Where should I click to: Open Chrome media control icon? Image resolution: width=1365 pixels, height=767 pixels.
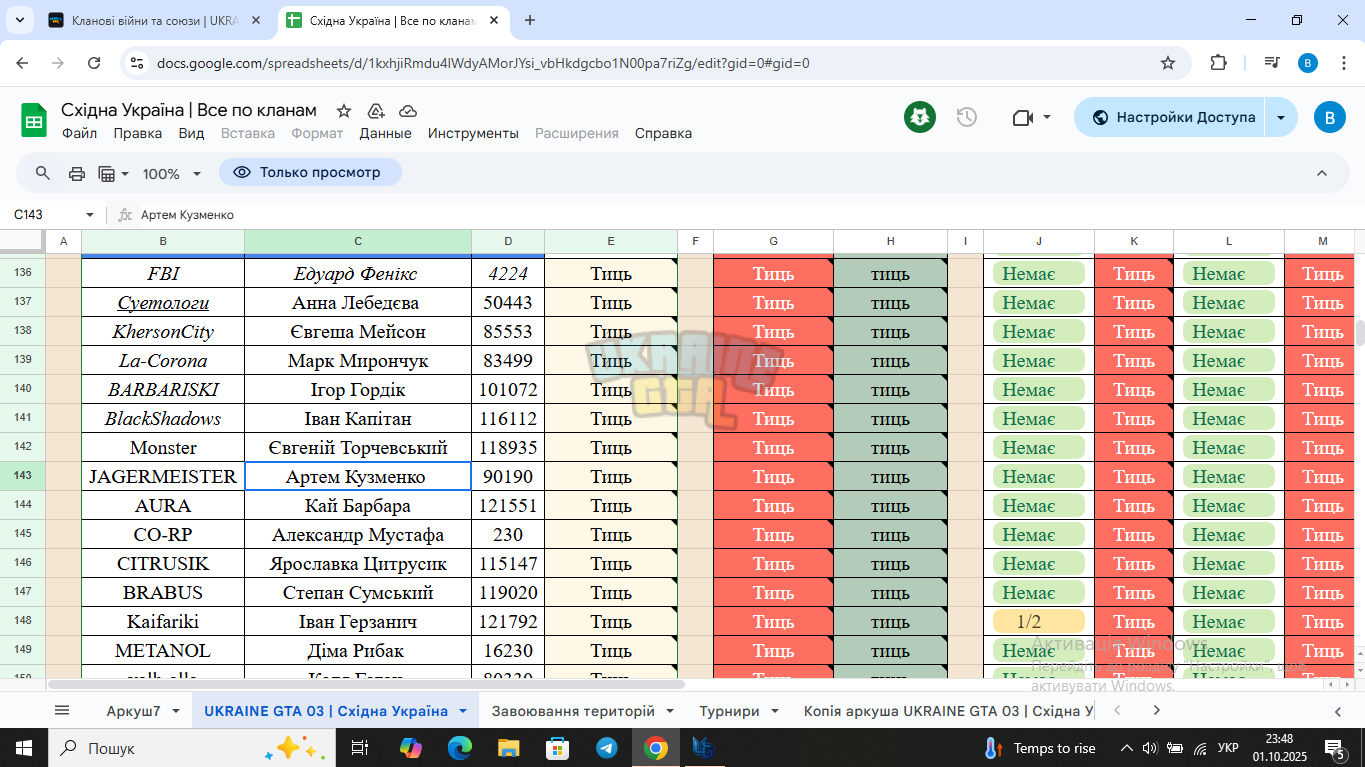pos(1272,63)
